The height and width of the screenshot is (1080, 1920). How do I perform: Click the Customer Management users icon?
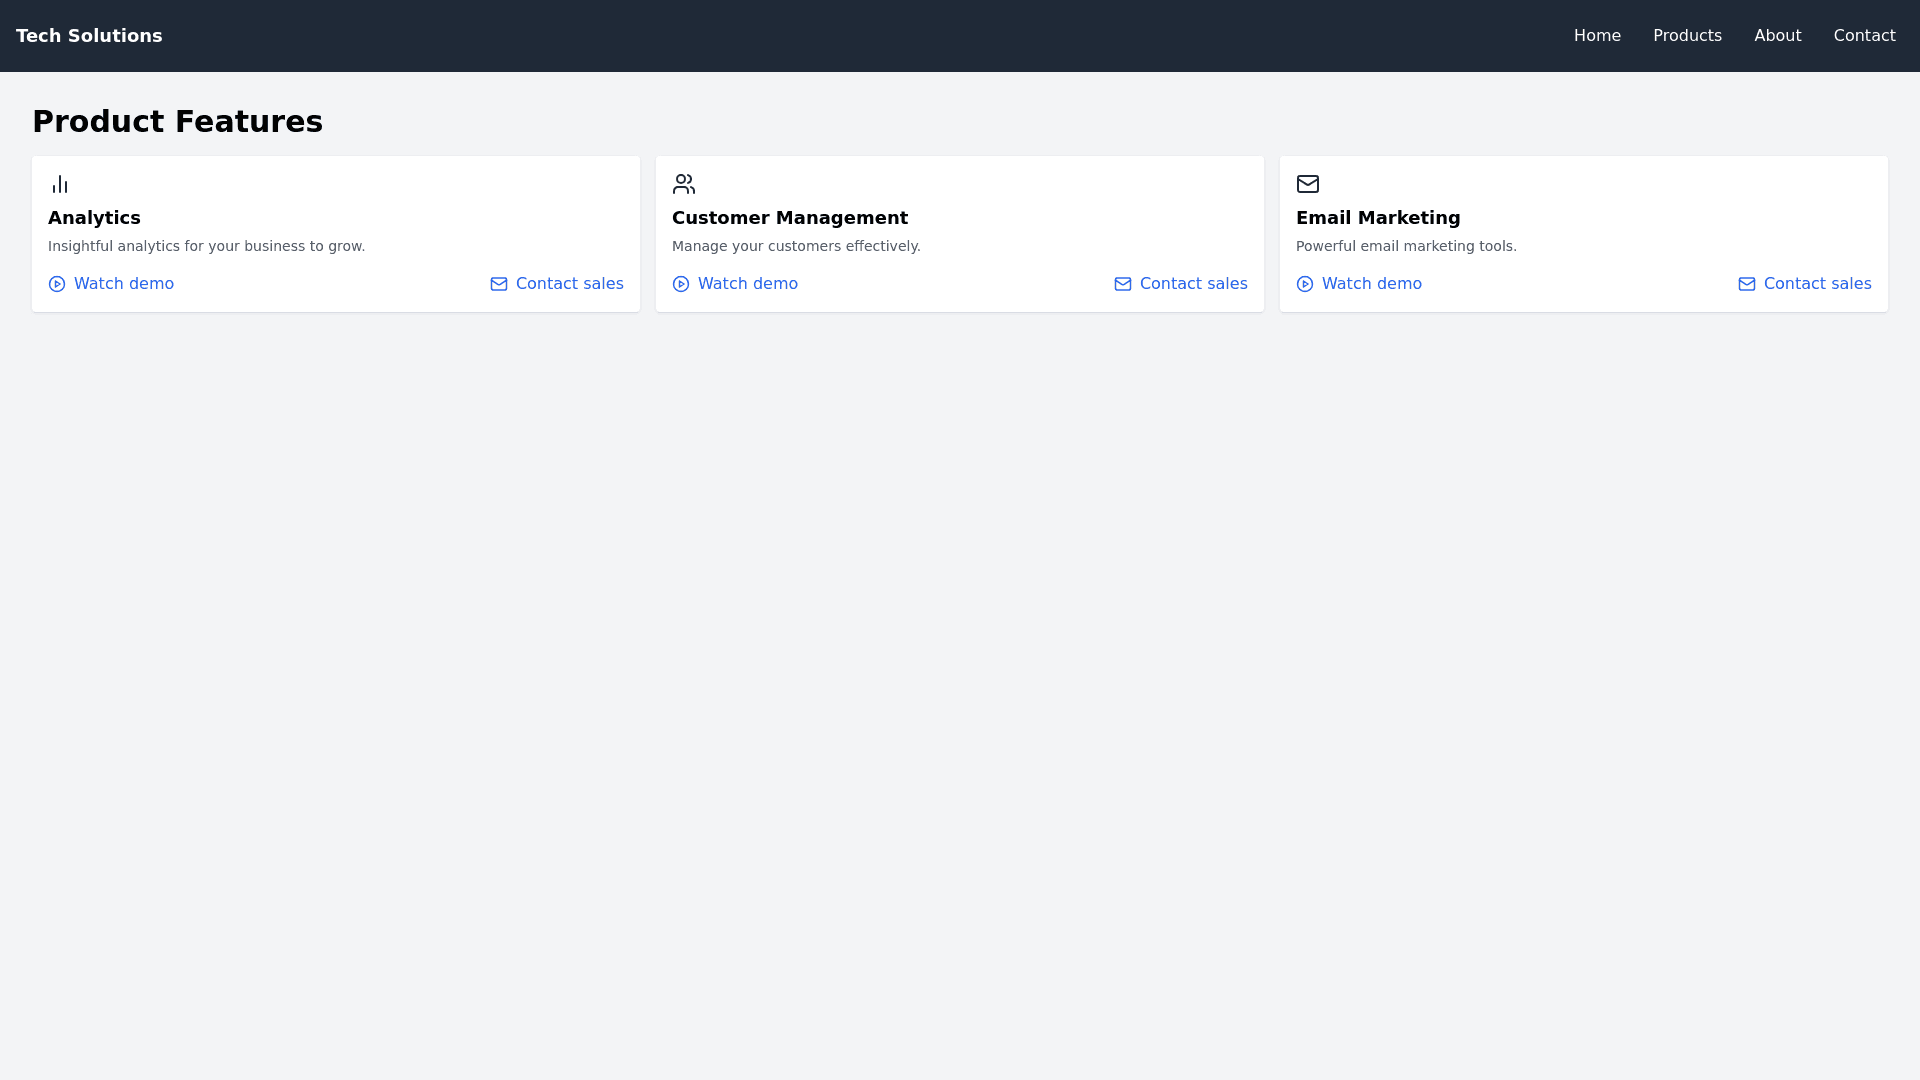684,184
